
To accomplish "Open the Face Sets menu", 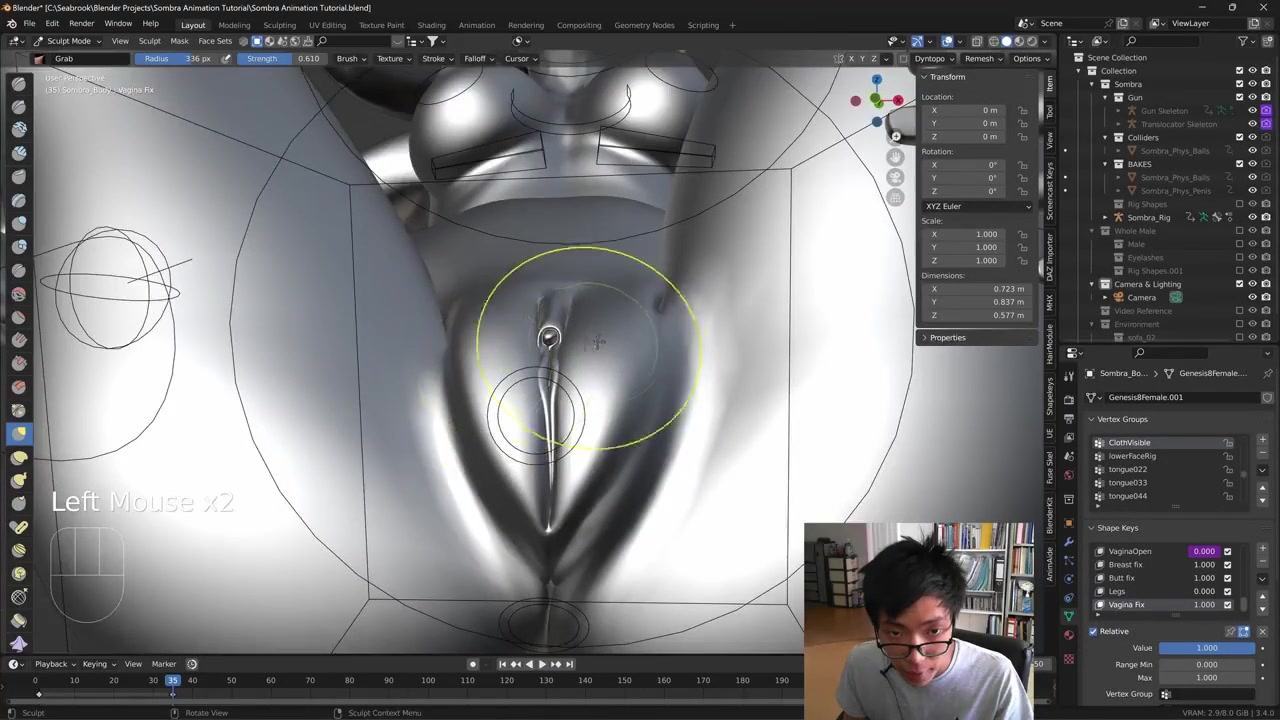I will coord(215,41).
